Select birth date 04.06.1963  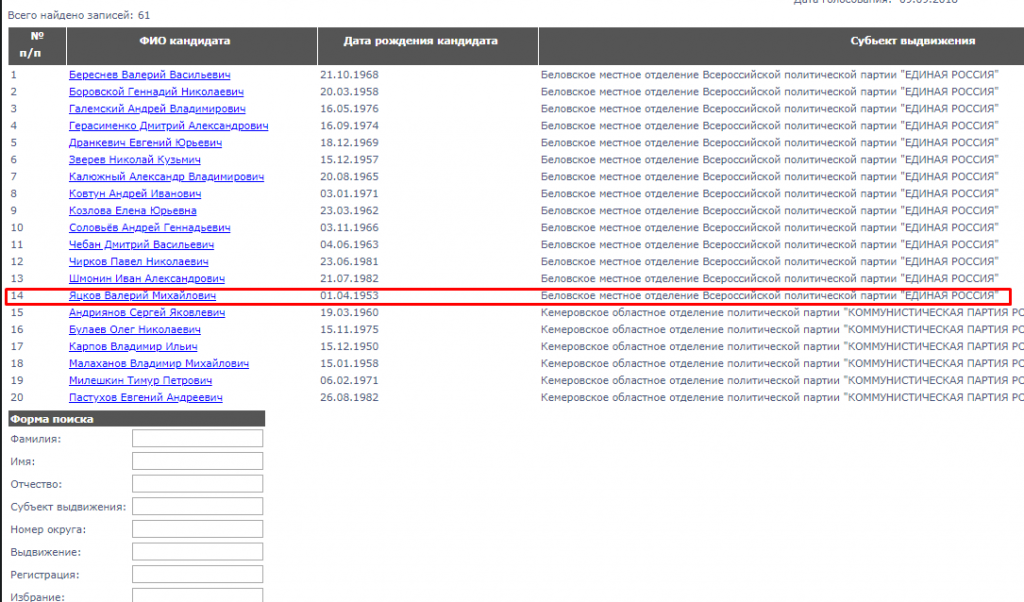pos(349,245)
